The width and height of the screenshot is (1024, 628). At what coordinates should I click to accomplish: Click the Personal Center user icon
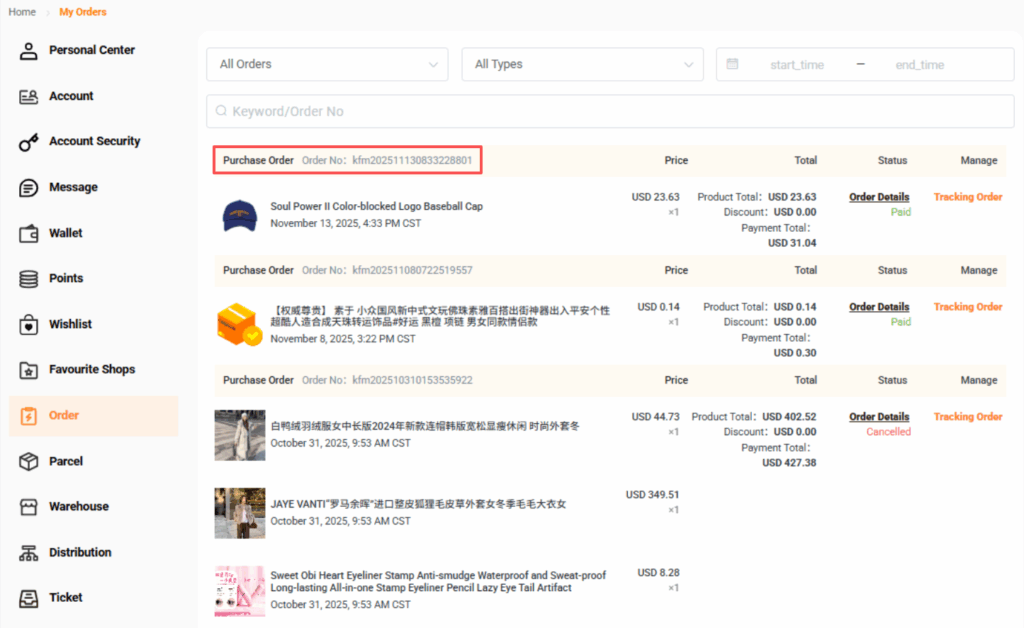[30, 51]
